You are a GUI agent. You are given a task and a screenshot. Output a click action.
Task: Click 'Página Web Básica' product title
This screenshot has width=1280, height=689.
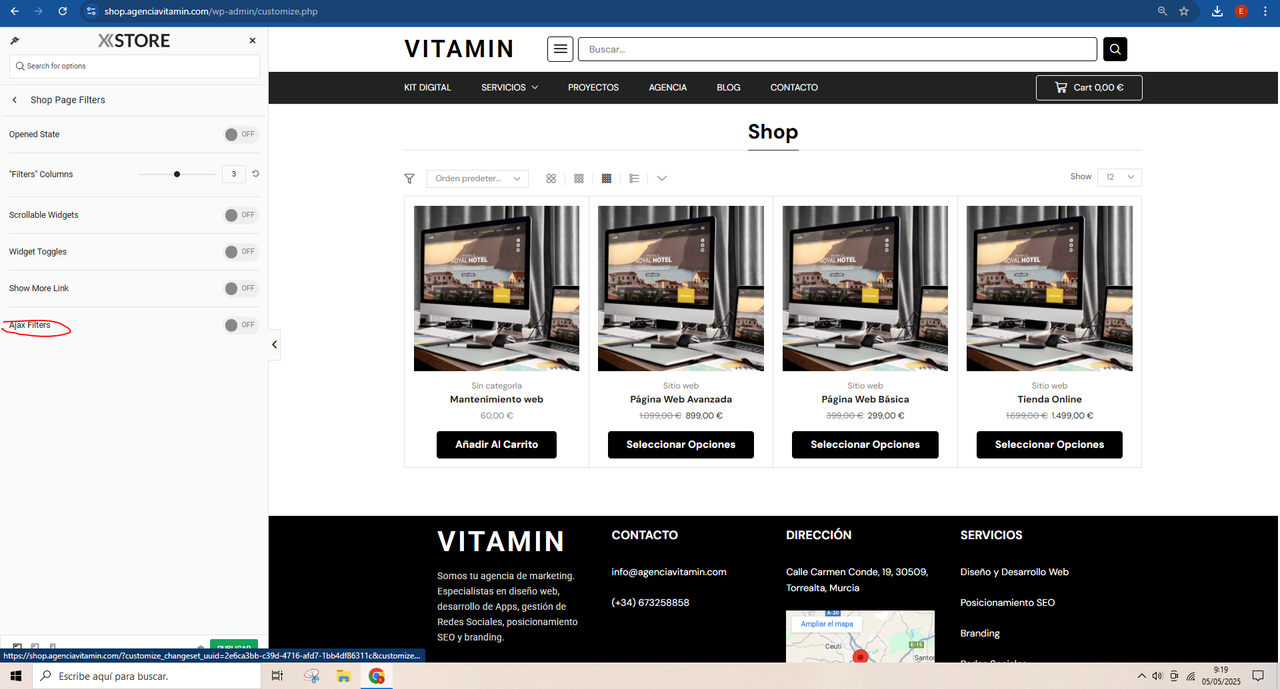[865, 399]
